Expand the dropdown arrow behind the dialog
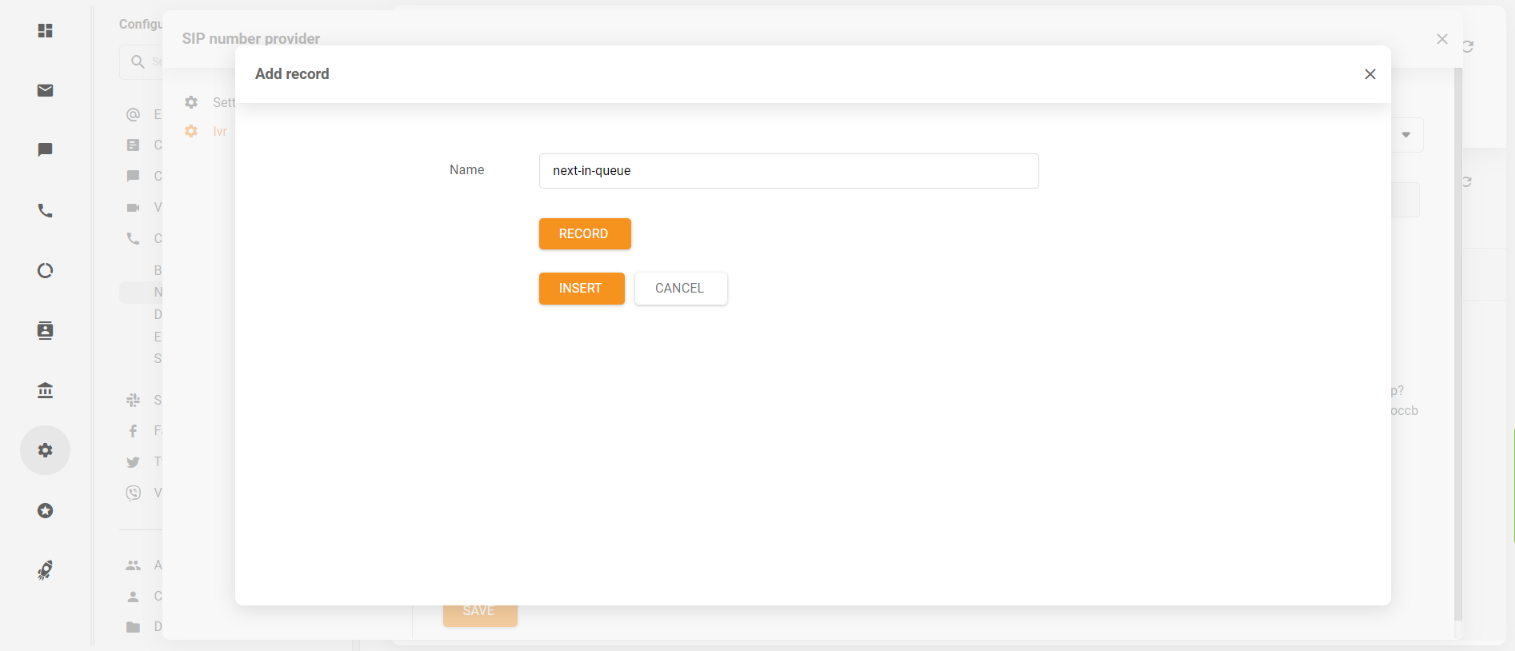Viewport: 1515px width, 651px height. (1406, 134)
